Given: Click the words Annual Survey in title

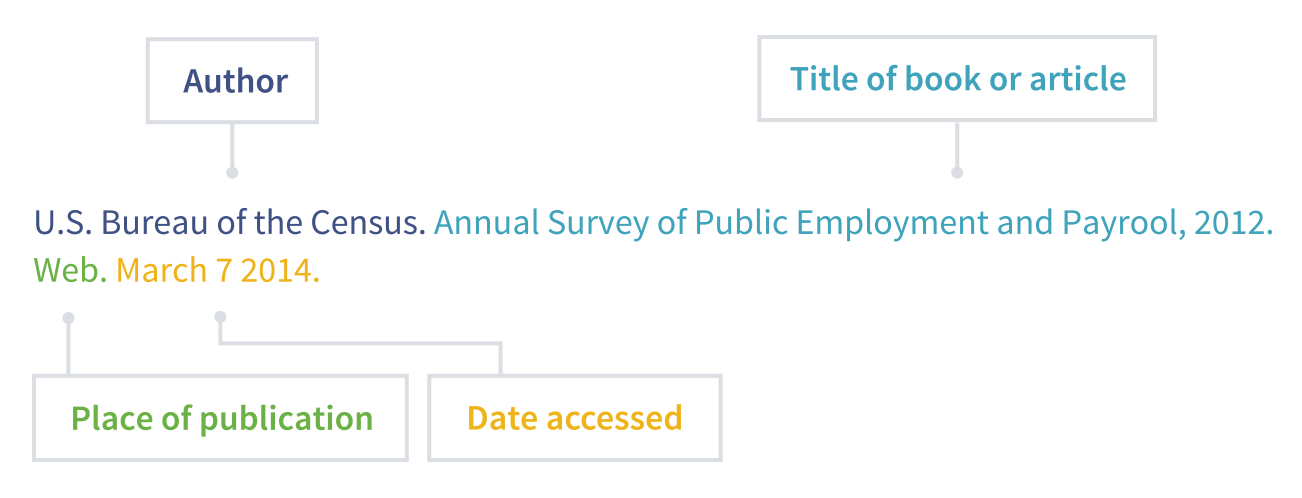Looking at the screenshot, I should (x=542, y=222).
